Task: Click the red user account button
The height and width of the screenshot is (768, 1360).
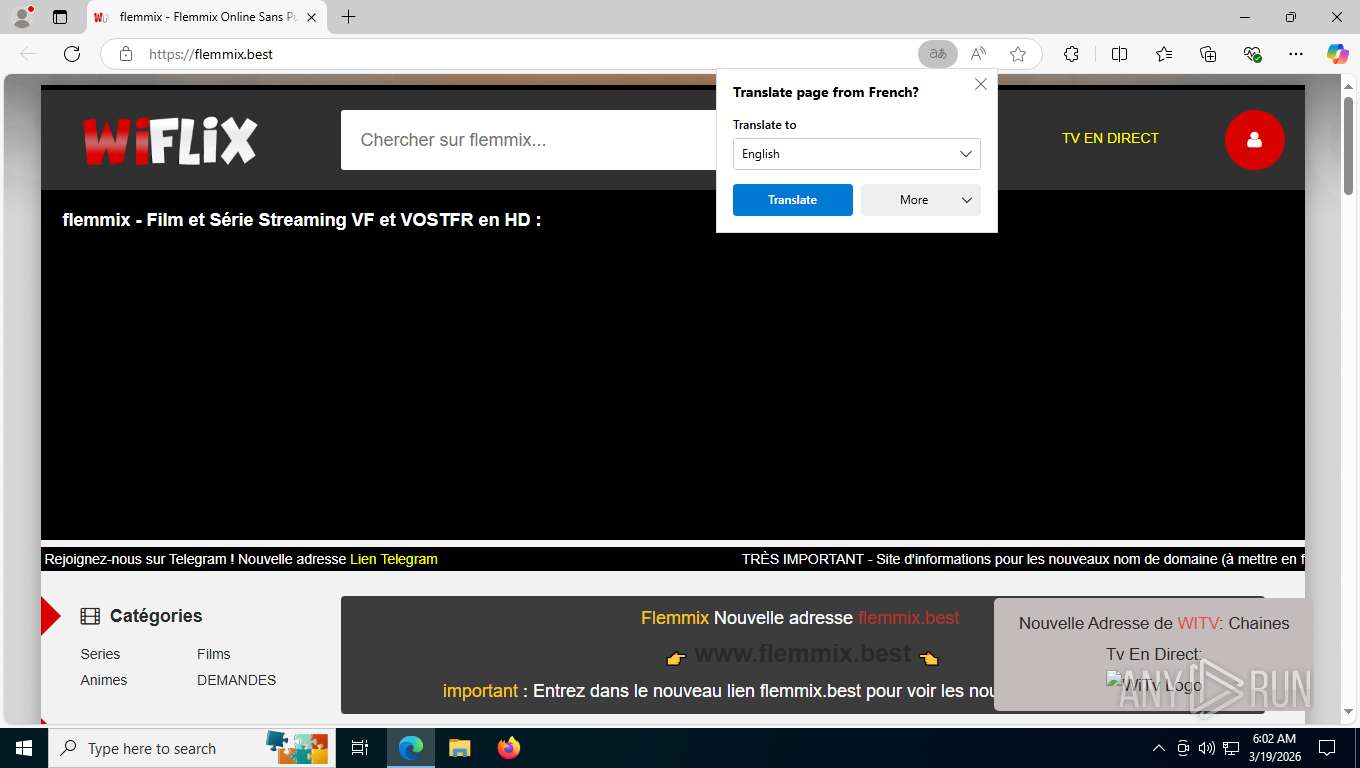Action: [x=1254, y=140]
